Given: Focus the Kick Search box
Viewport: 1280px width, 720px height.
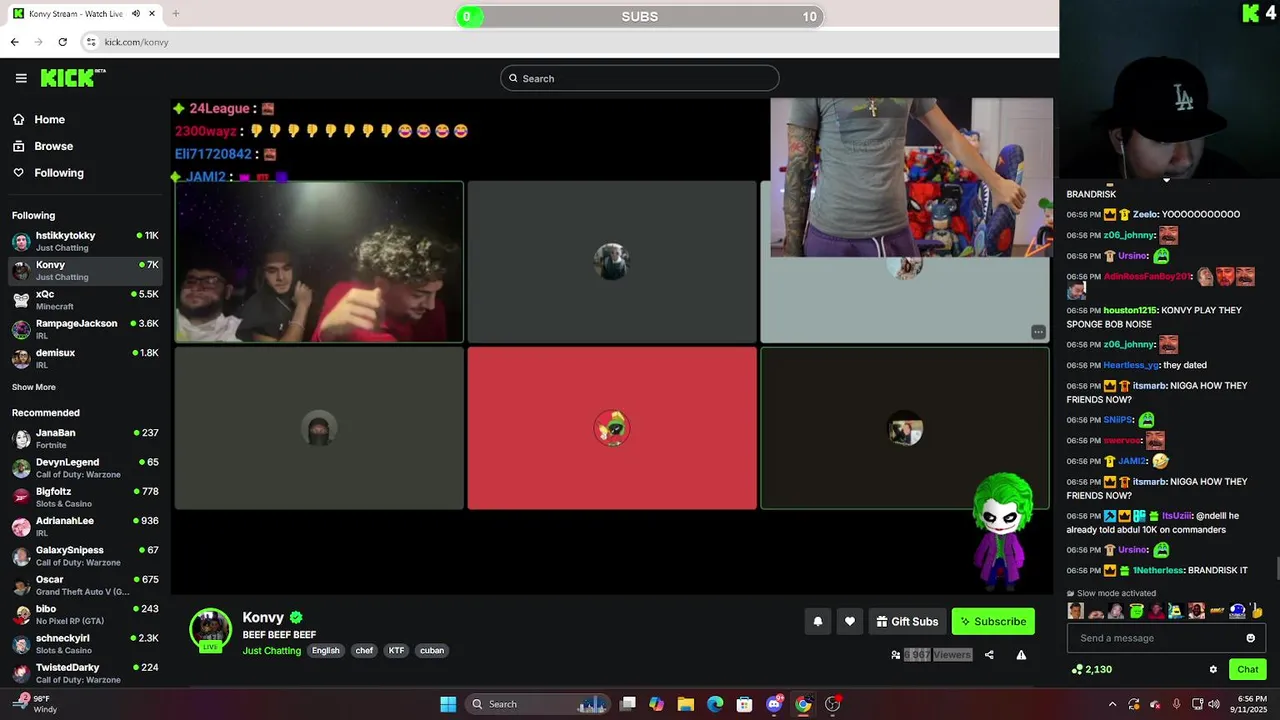Looking at the screenshot, I should tap(640, 78).
